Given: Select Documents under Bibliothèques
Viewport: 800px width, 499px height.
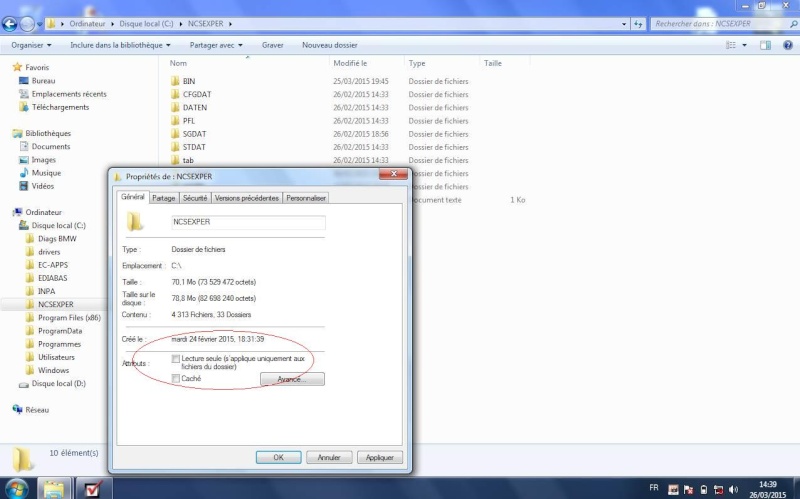Looking at the screenshot, I should coord(51,146).
